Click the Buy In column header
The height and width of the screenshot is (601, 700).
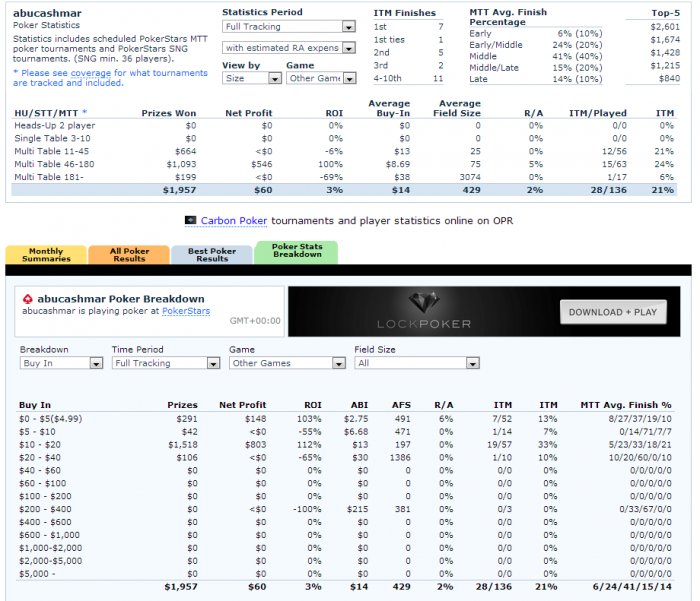point(35,405)
